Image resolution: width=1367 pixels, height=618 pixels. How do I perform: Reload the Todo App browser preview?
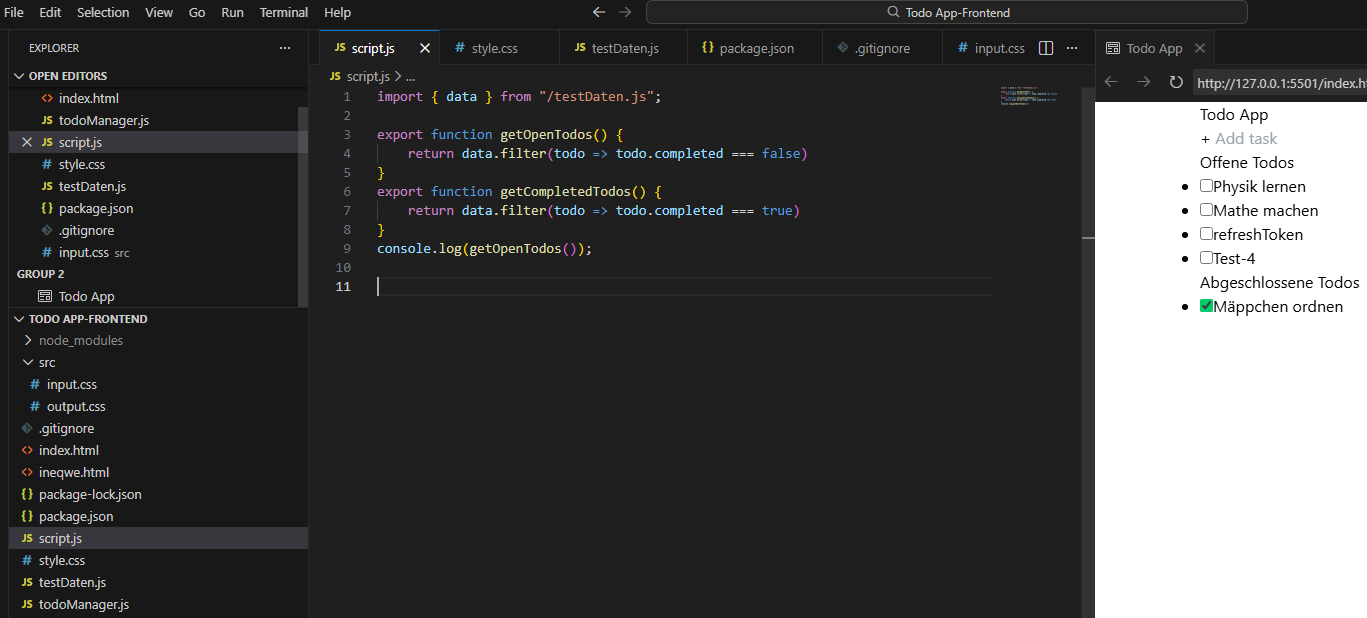pos(1176,82)
